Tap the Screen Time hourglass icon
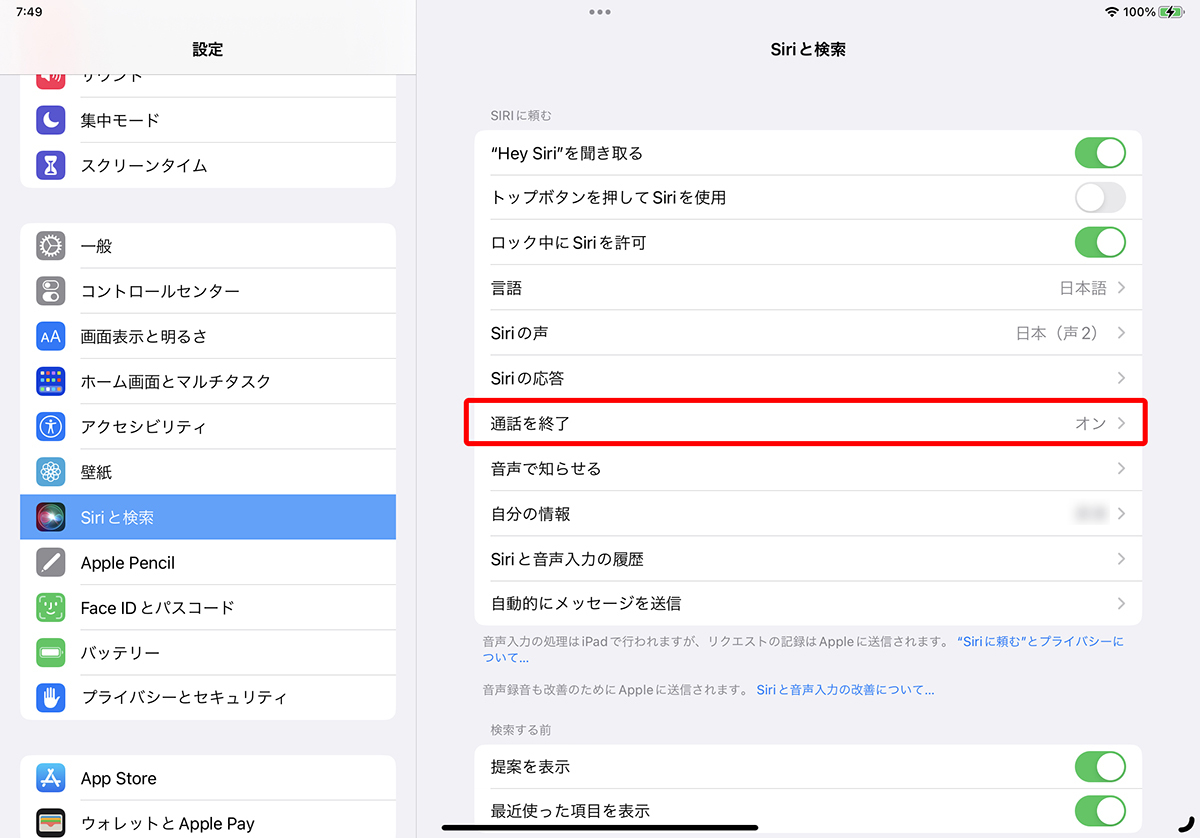 click(x=51, y=165)
